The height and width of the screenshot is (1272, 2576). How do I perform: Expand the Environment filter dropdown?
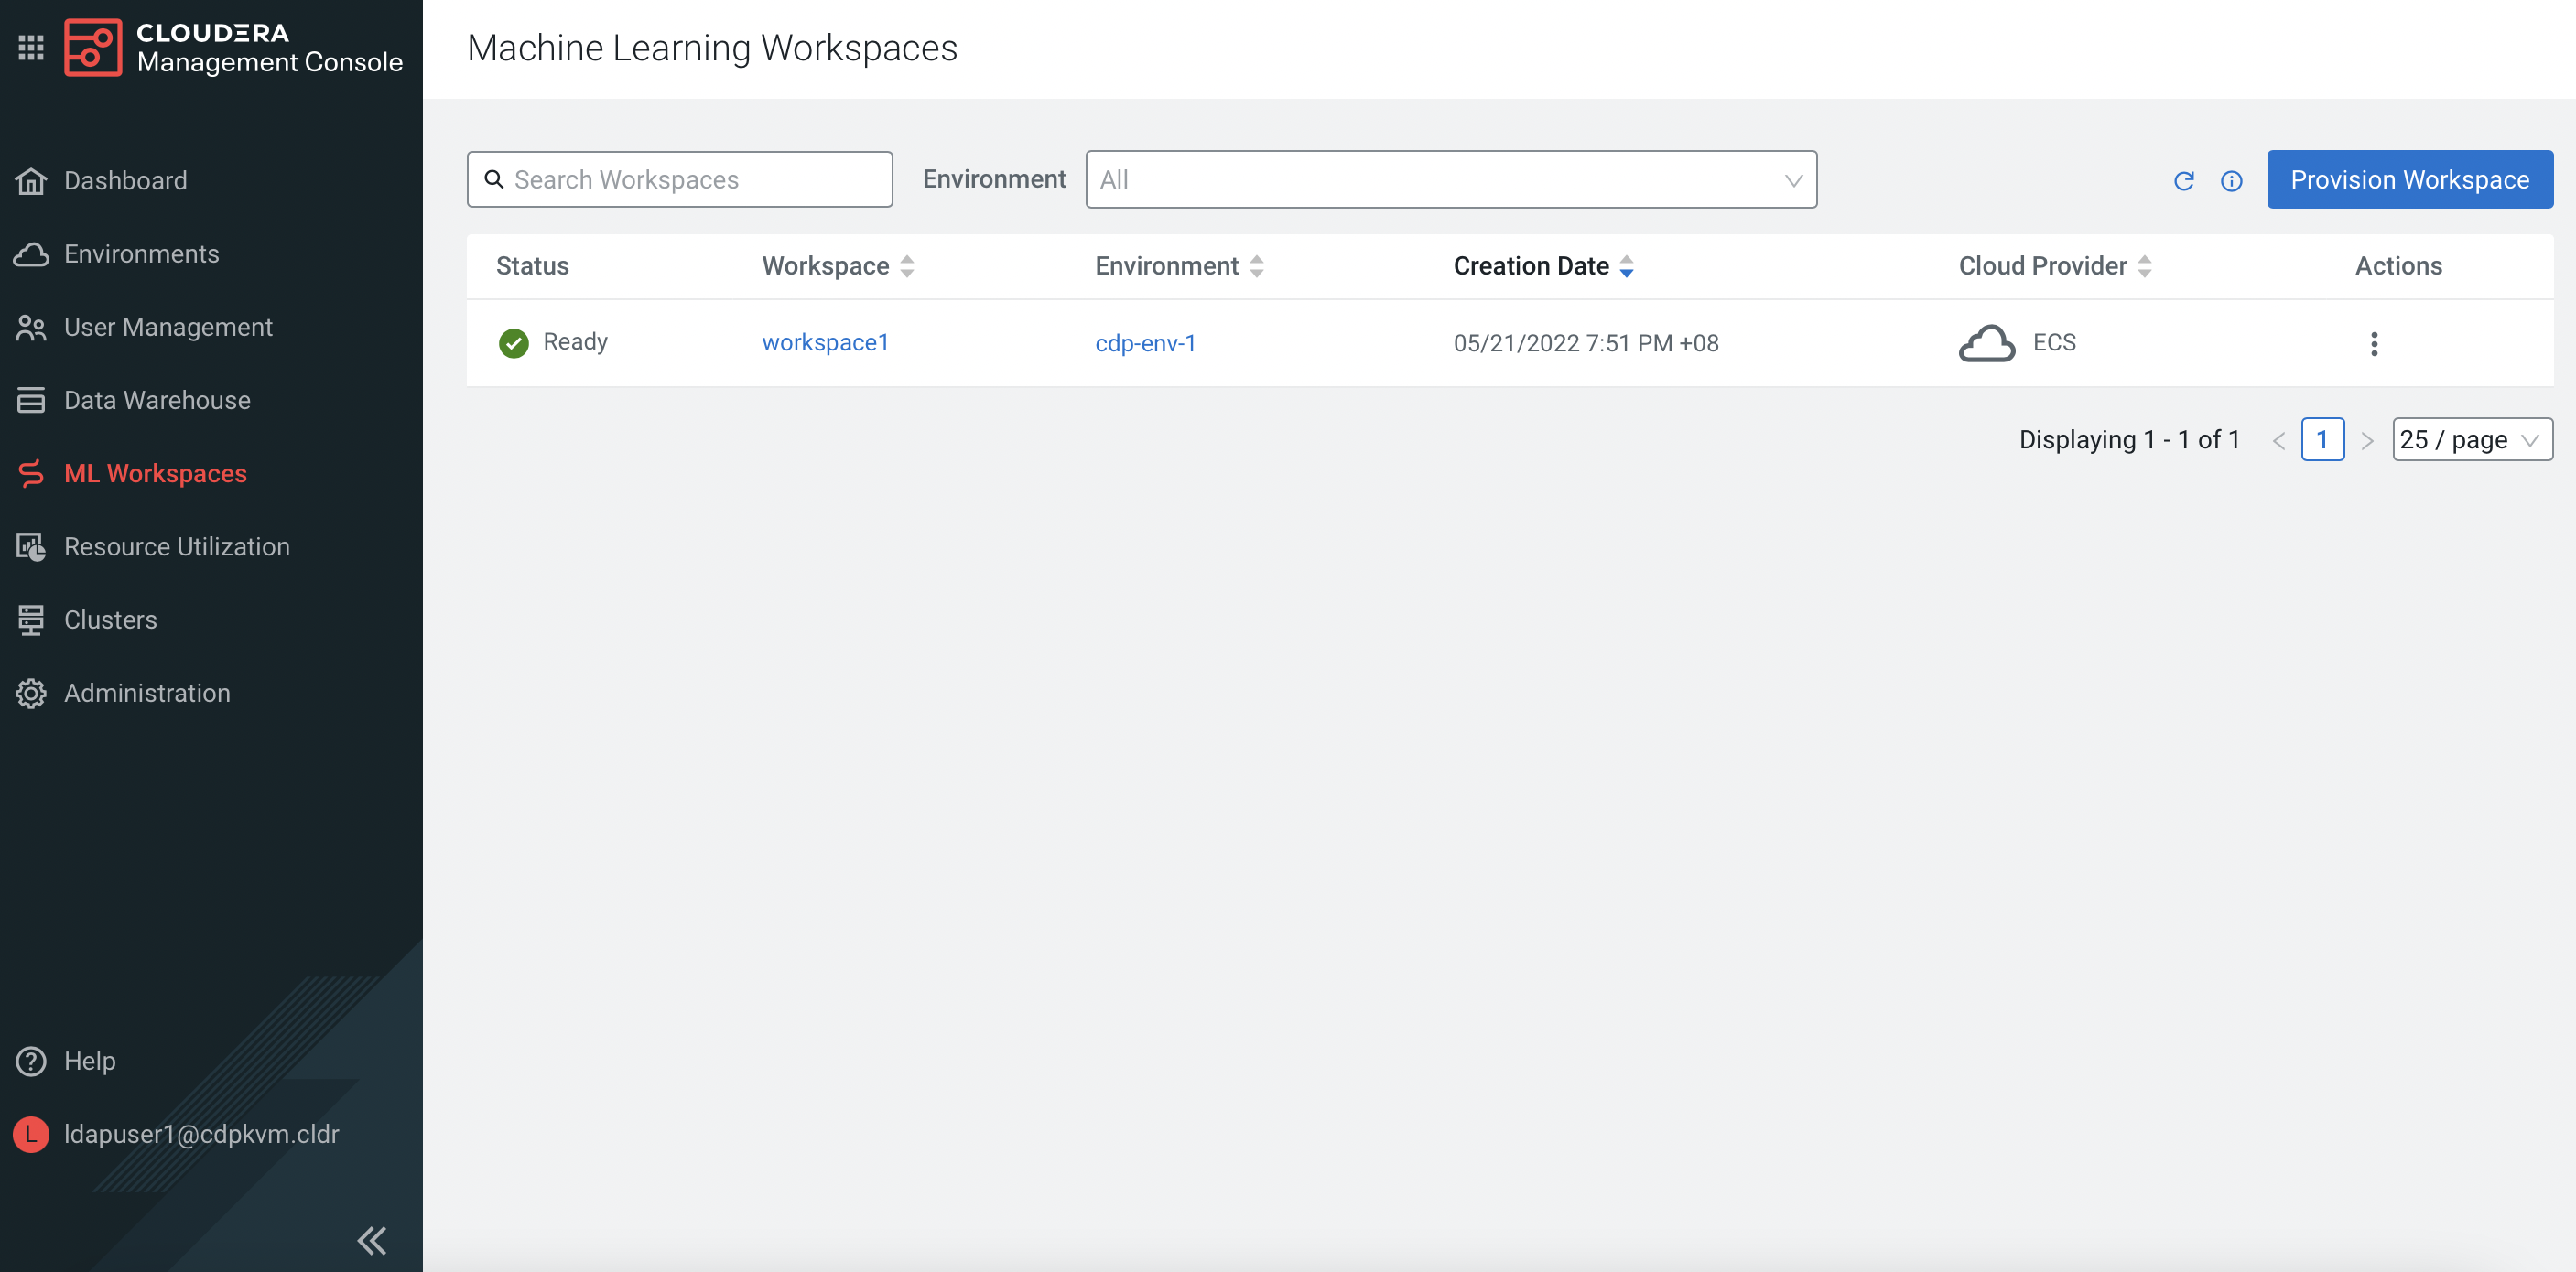point(1450,180)
